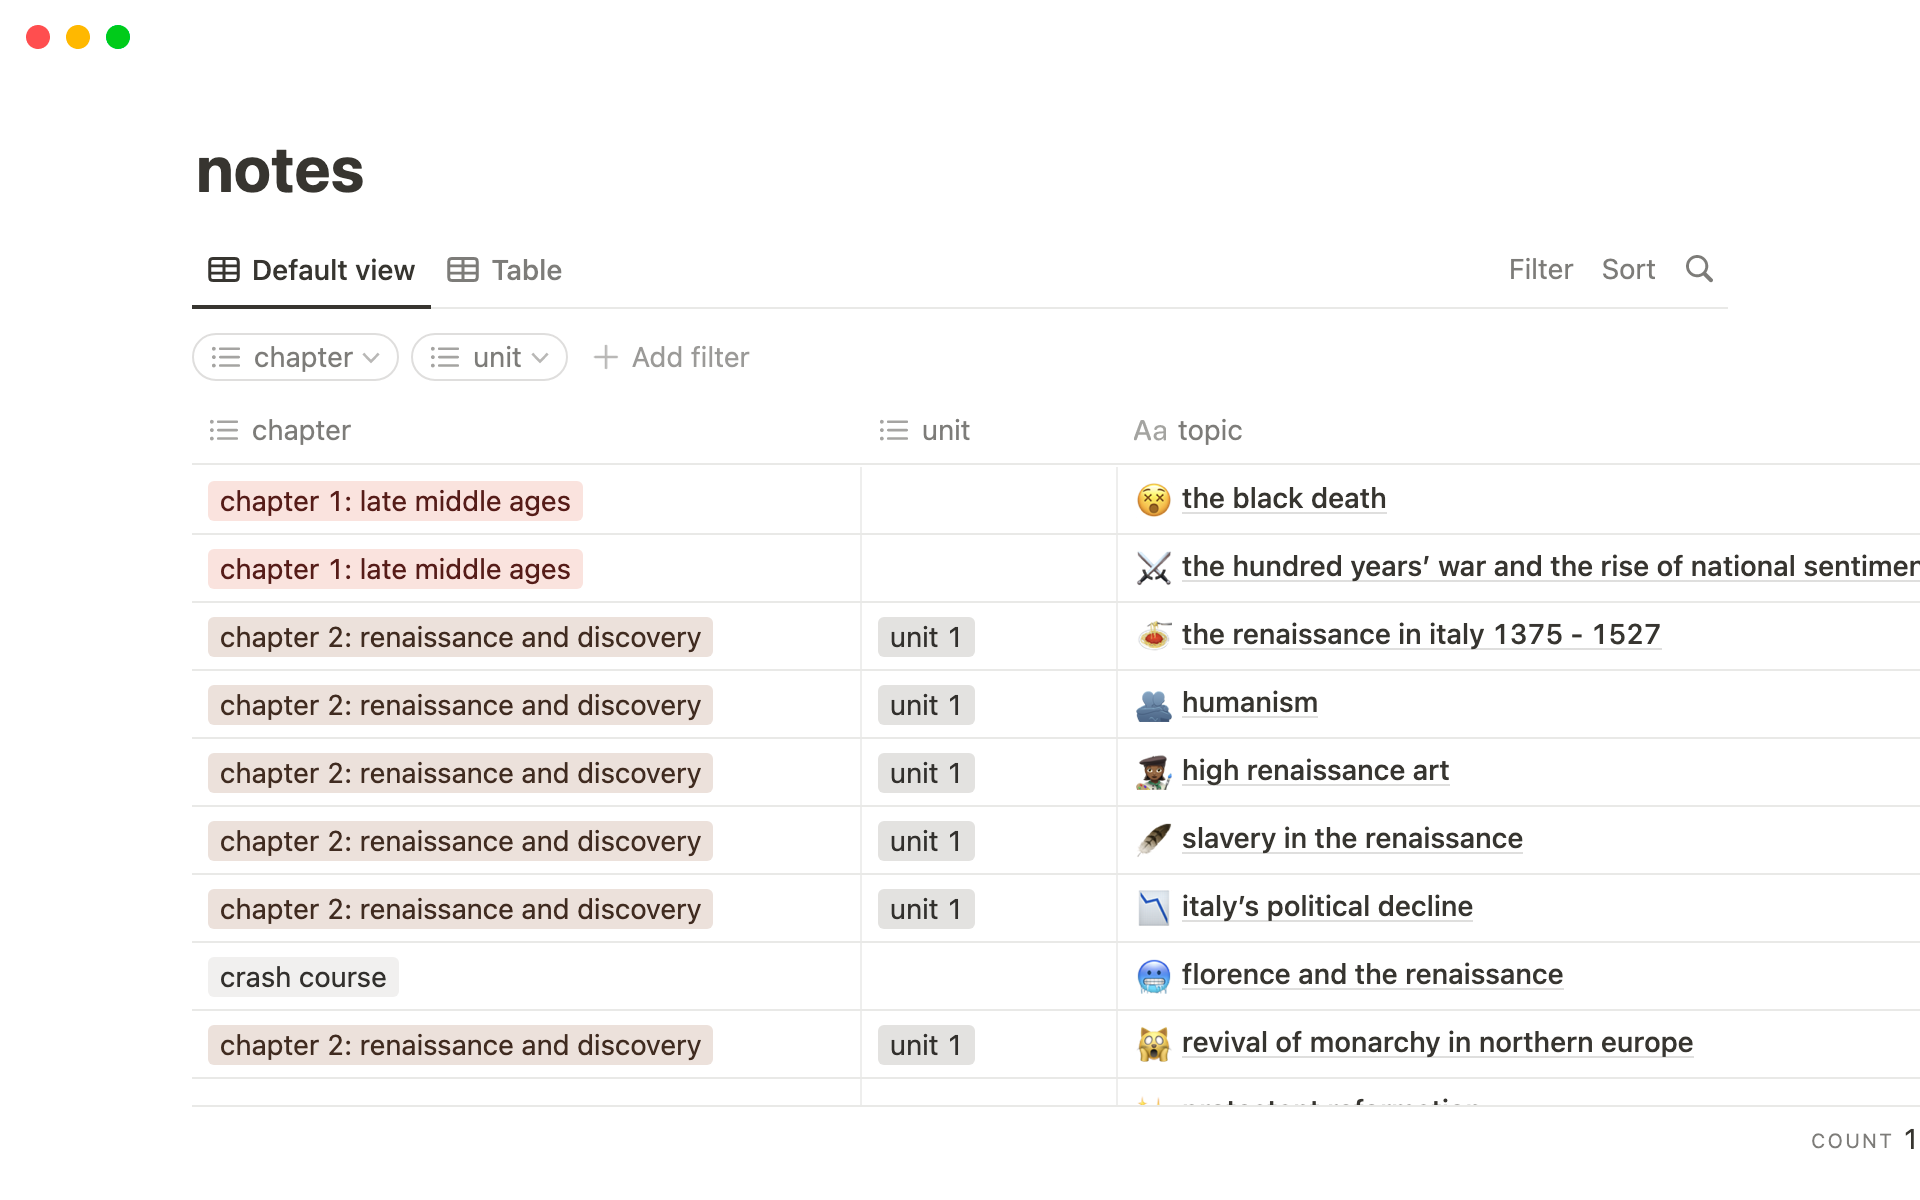Expand the unit filter dropdown
Screen dimensions: 1920x1200
click(489, 357)
